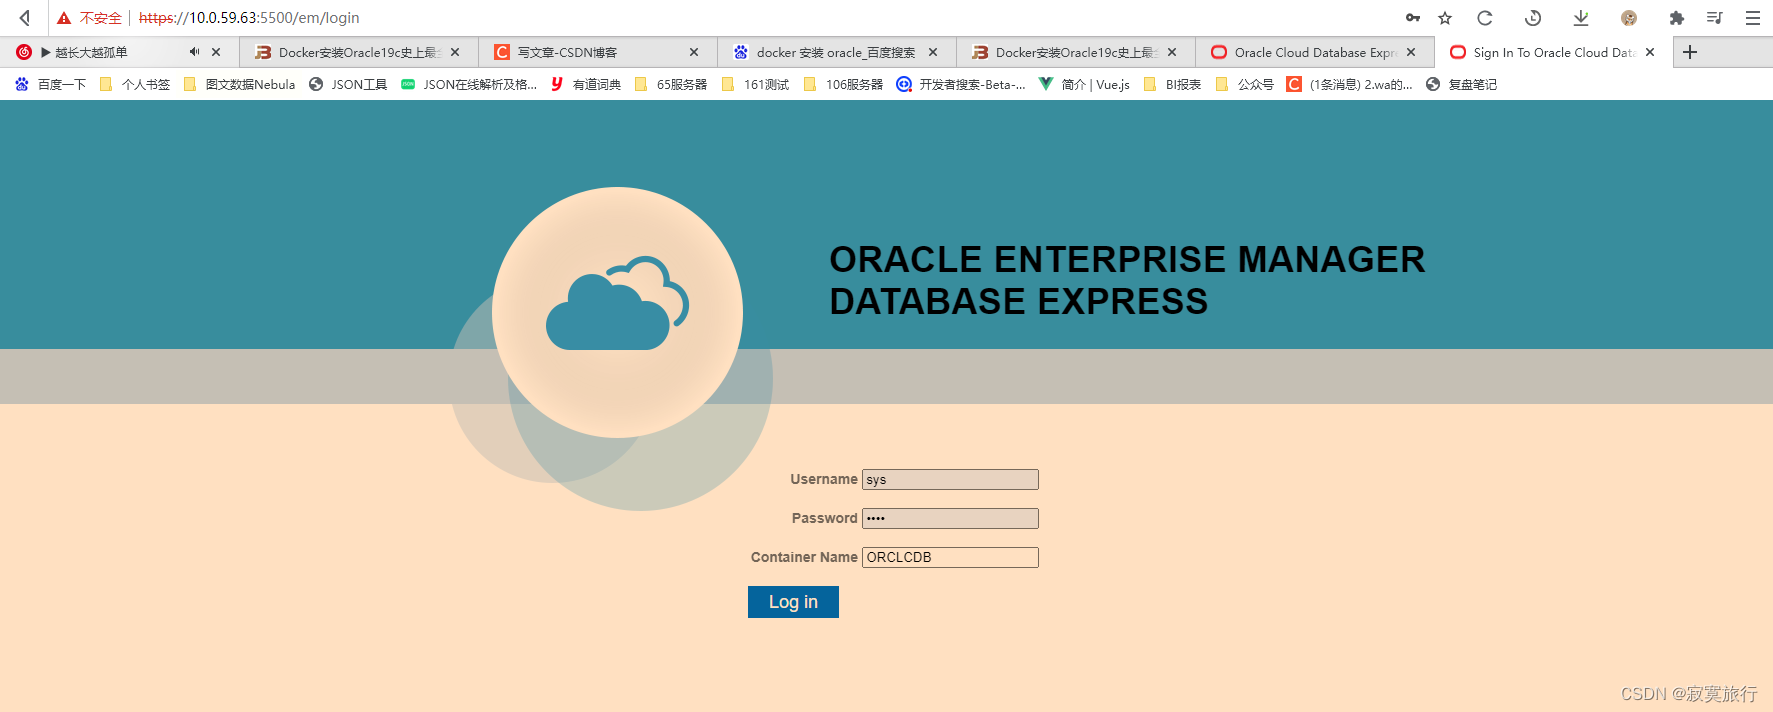The image size is (1773, 712).
Task: Mute the audio-playing tab speaker icon
Action: (x=195, y=52)
